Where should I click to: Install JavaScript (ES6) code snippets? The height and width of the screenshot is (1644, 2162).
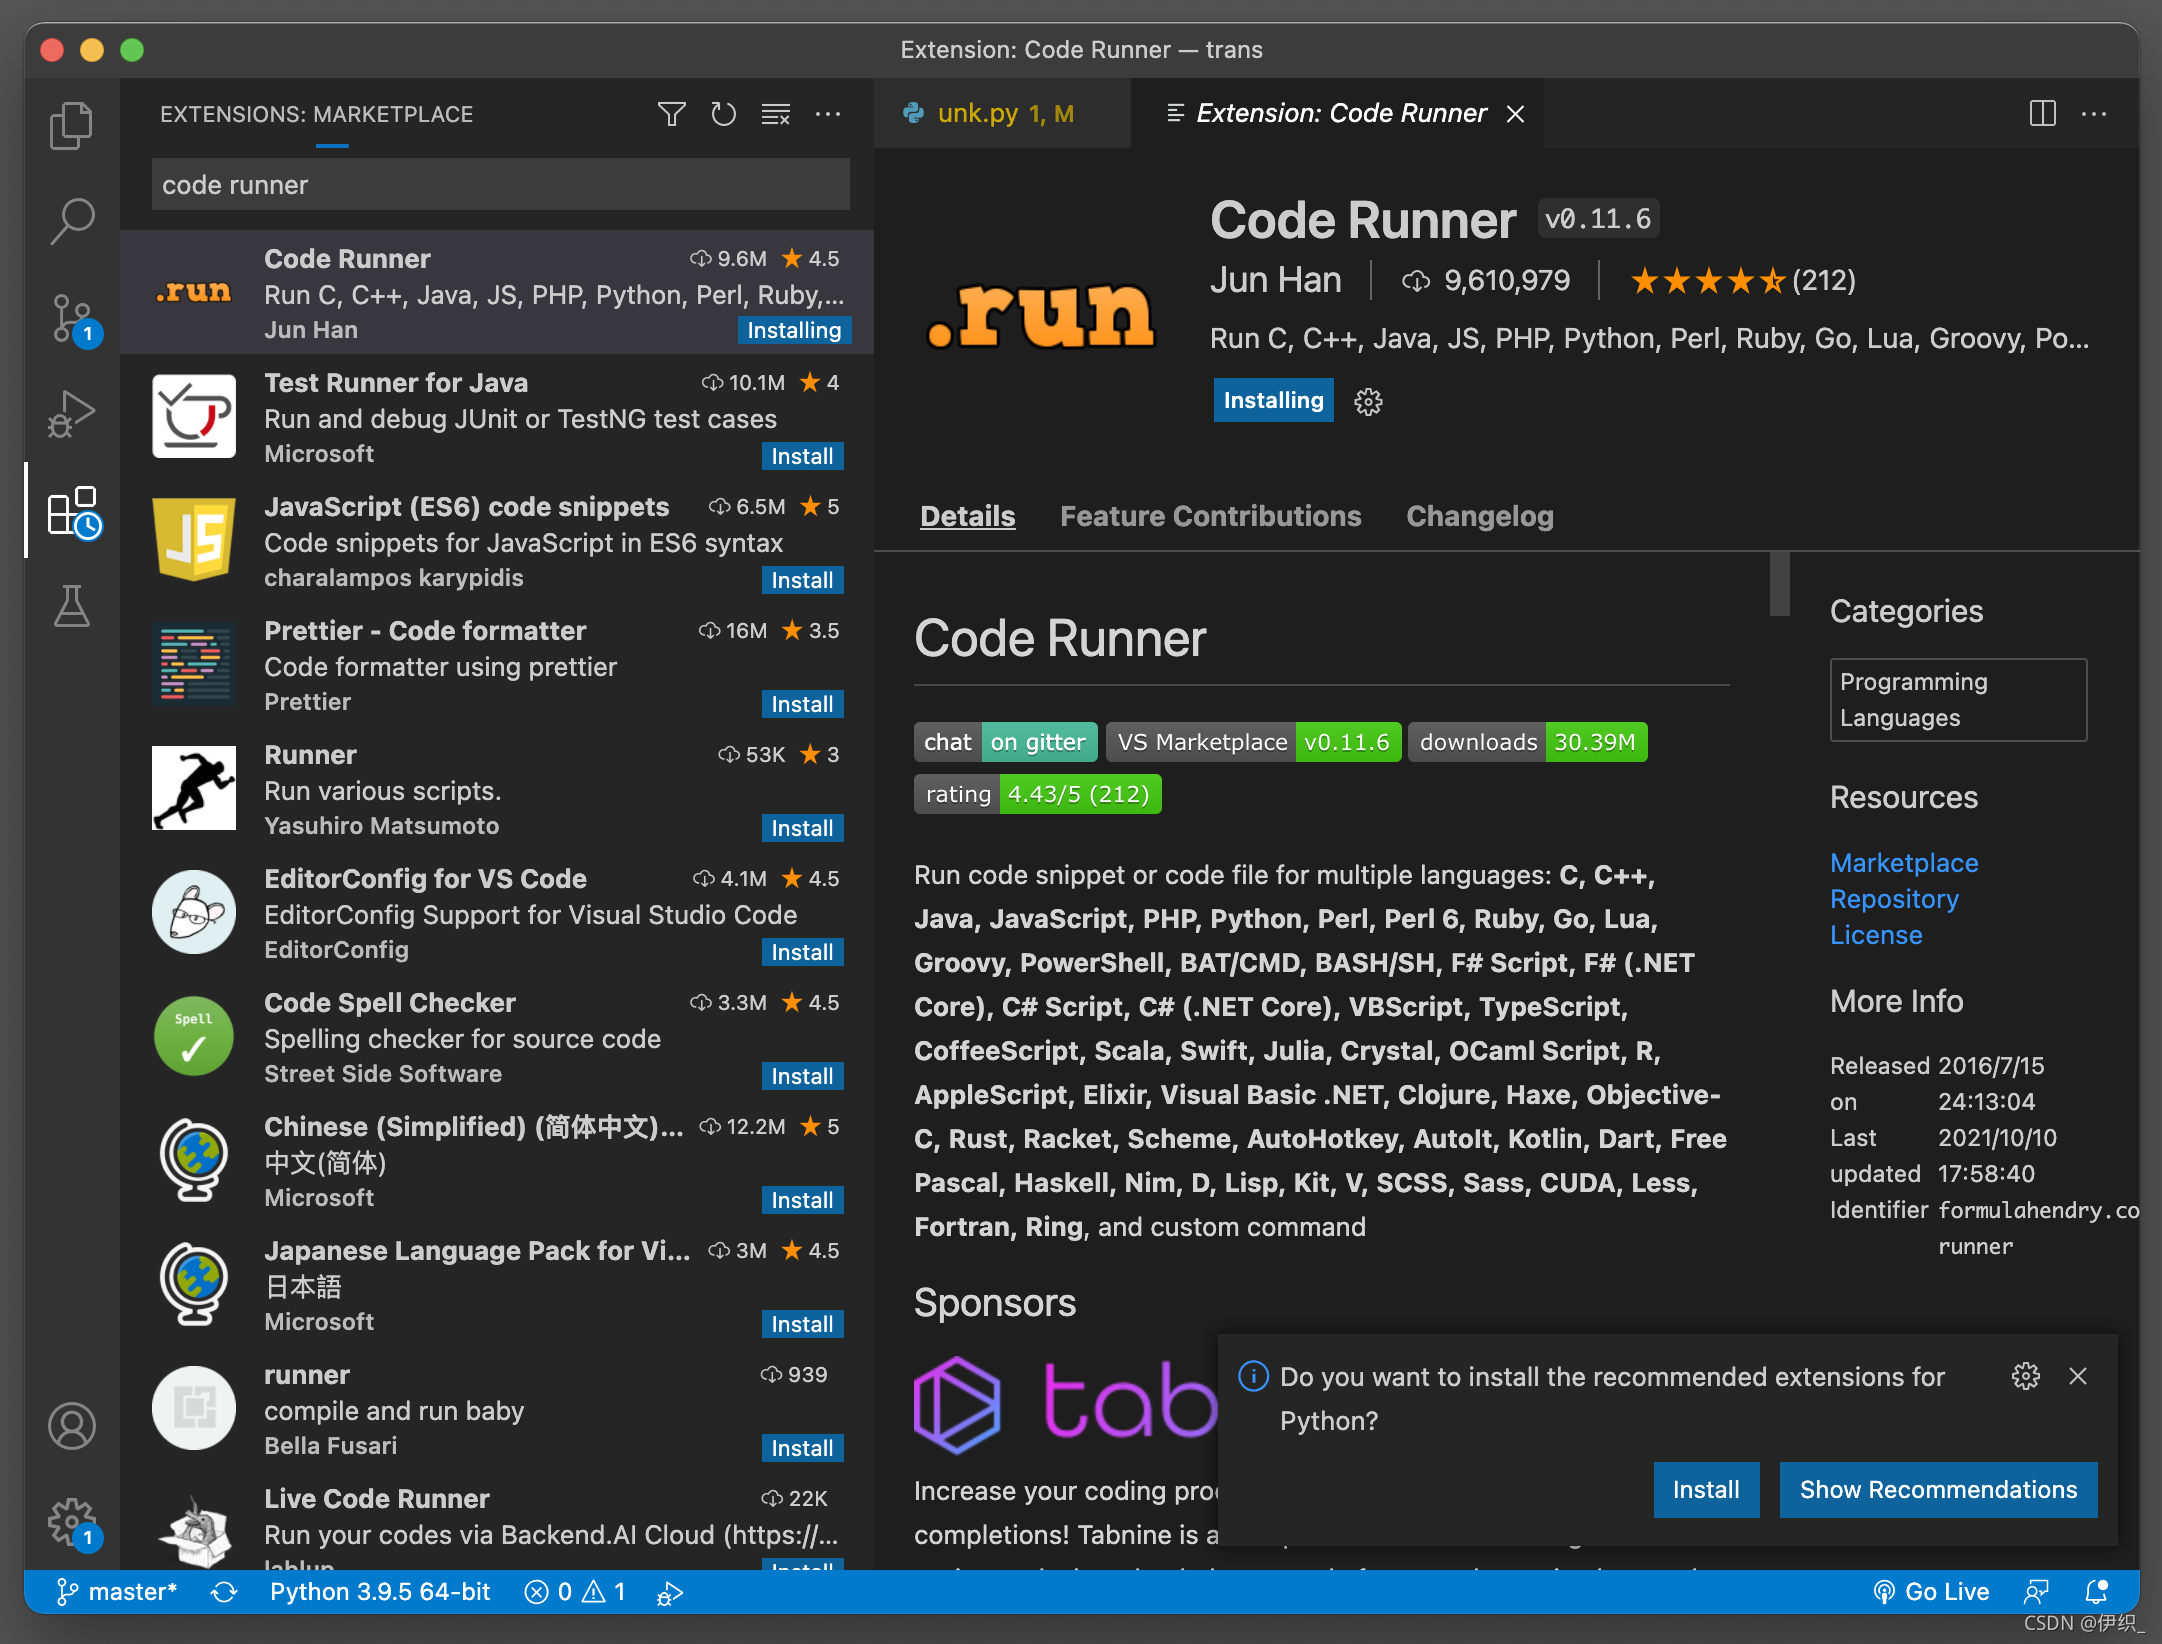802,580
